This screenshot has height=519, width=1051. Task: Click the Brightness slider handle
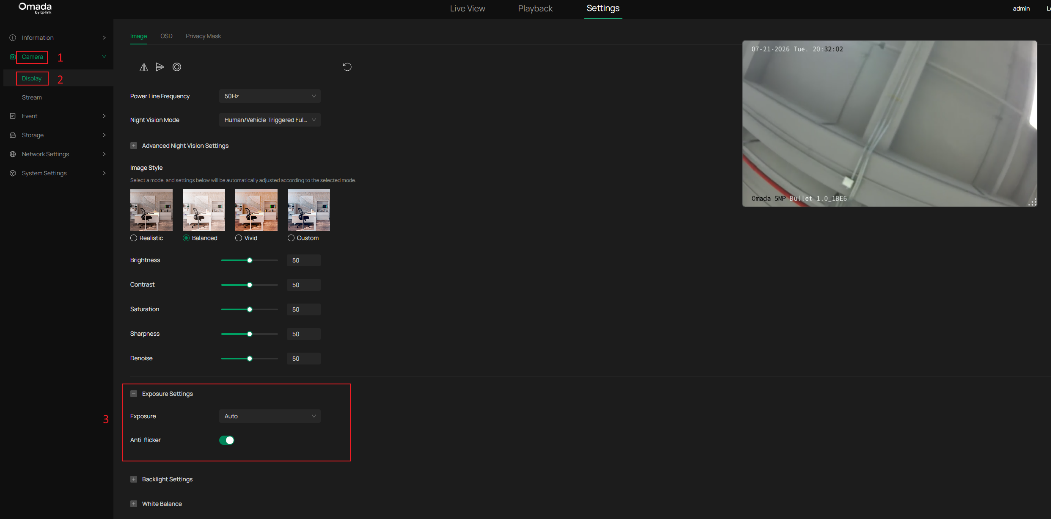tap(249, 260)
